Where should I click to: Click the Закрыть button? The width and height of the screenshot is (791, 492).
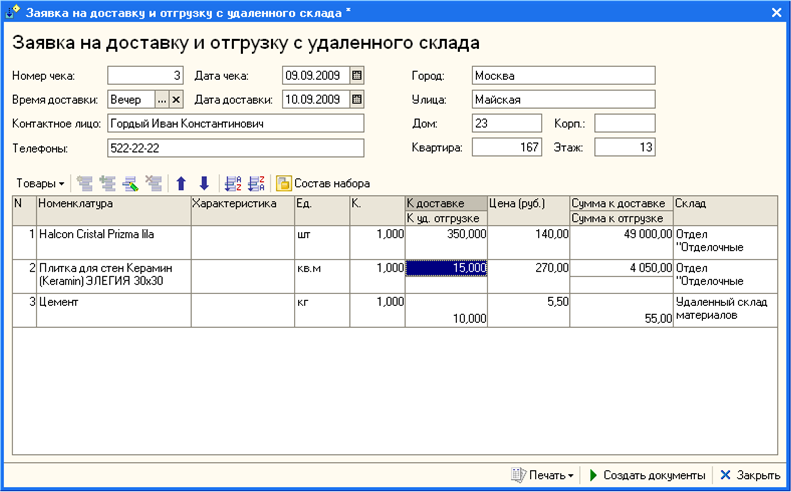pos(750,475)
